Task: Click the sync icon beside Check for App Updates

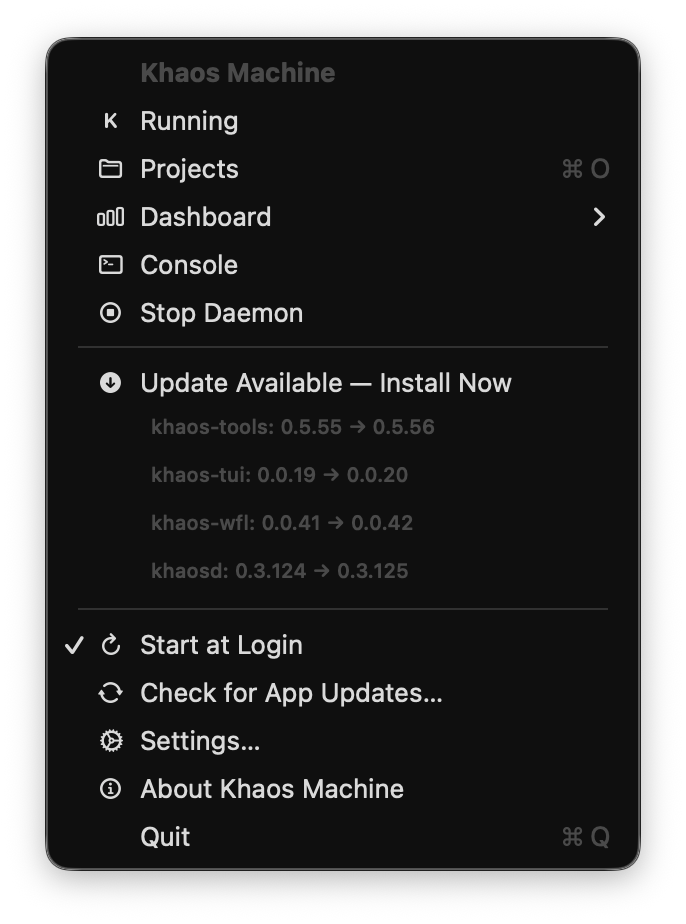Action: [x=110, y=693]
